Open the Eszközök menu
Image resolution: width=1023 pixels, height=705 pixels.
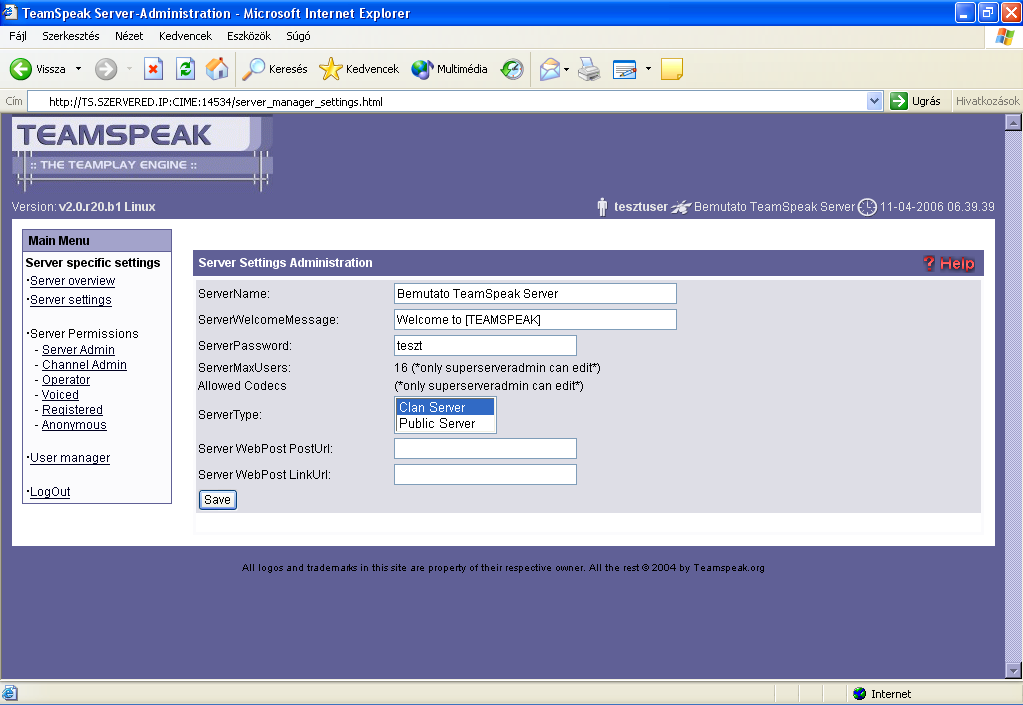[x=249, y=36]
